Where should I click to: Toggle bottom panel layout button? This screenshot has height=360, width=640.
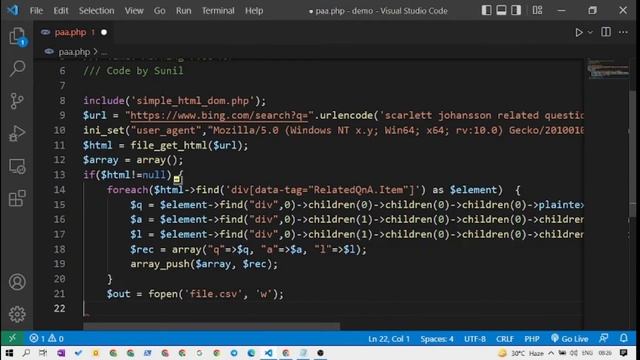501,10
